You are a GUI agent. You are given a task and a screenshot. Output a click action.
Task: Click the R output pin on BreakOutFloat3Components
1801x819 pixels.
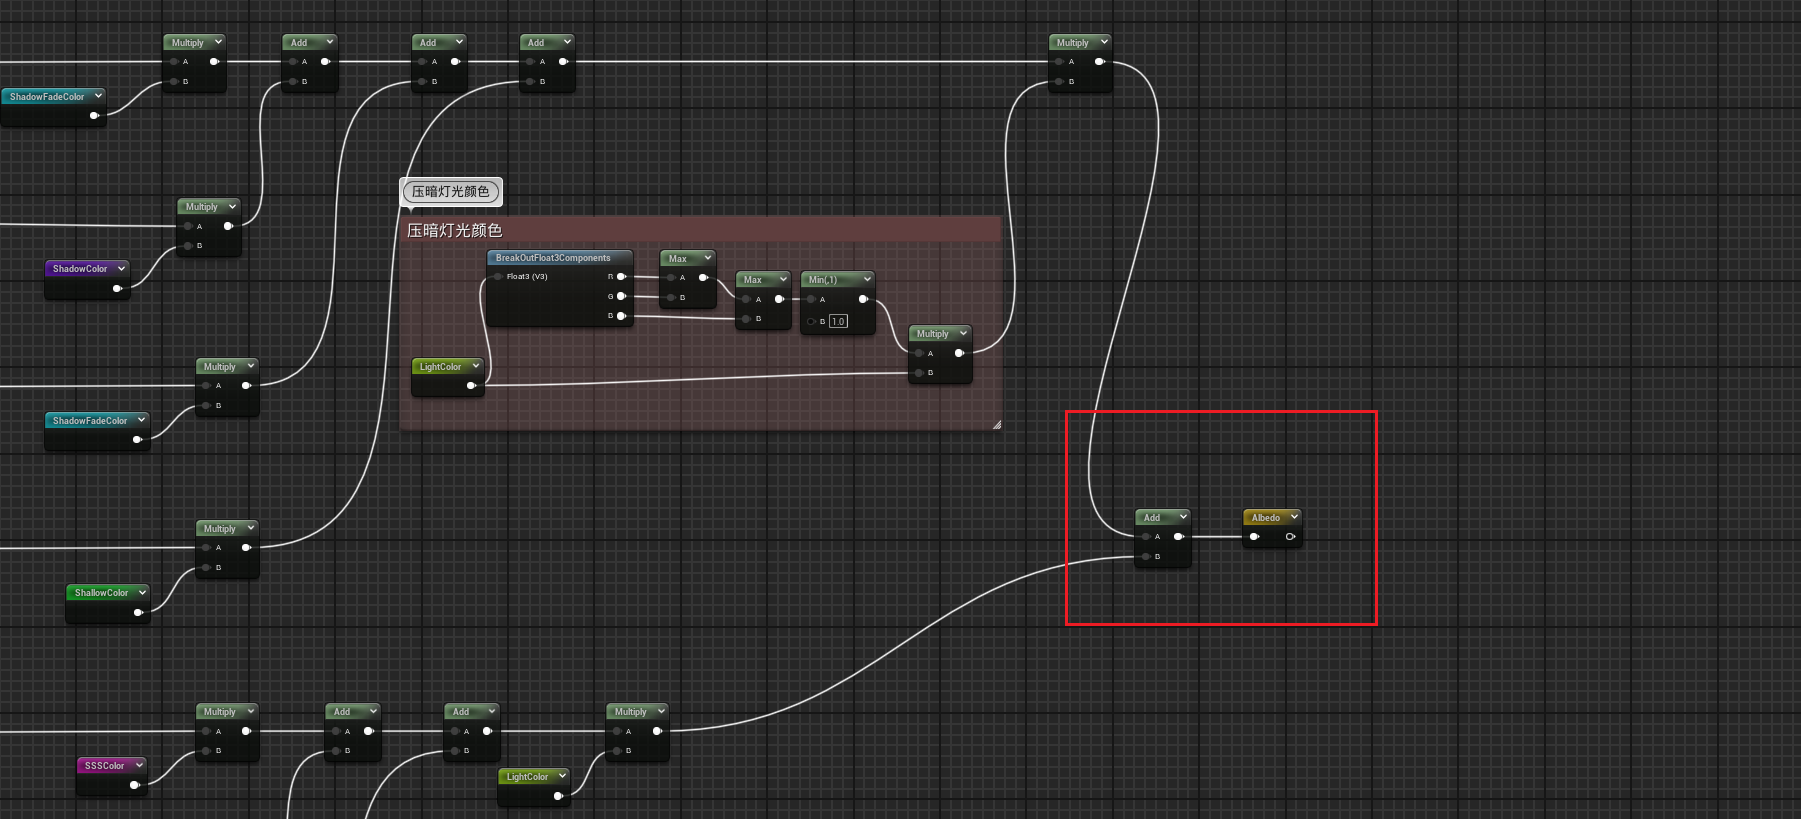[621, 277]
